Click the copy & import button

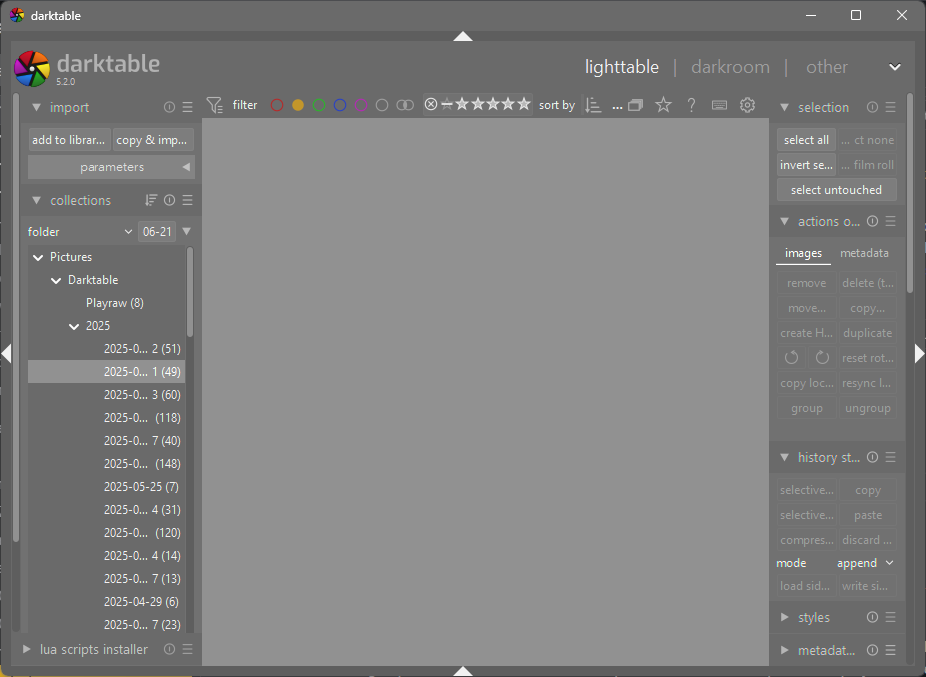coord(154,140)
